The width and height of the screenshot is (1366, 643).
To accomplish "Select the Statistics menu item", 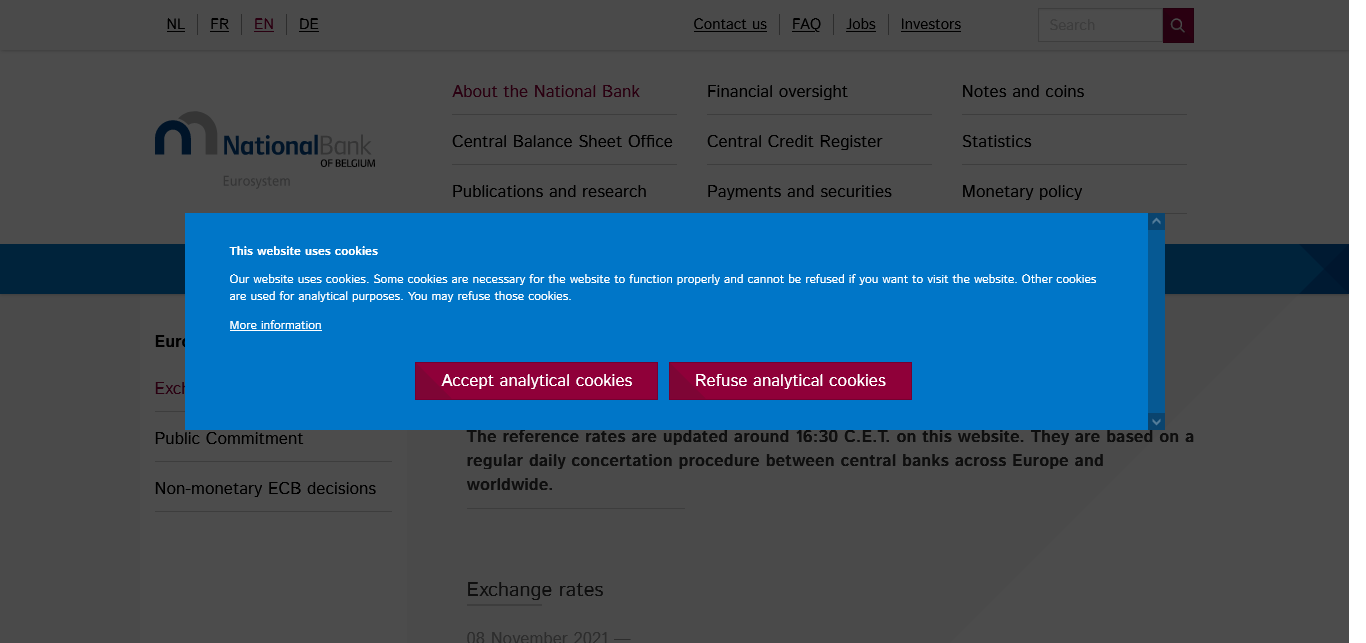I will point(996,141).
